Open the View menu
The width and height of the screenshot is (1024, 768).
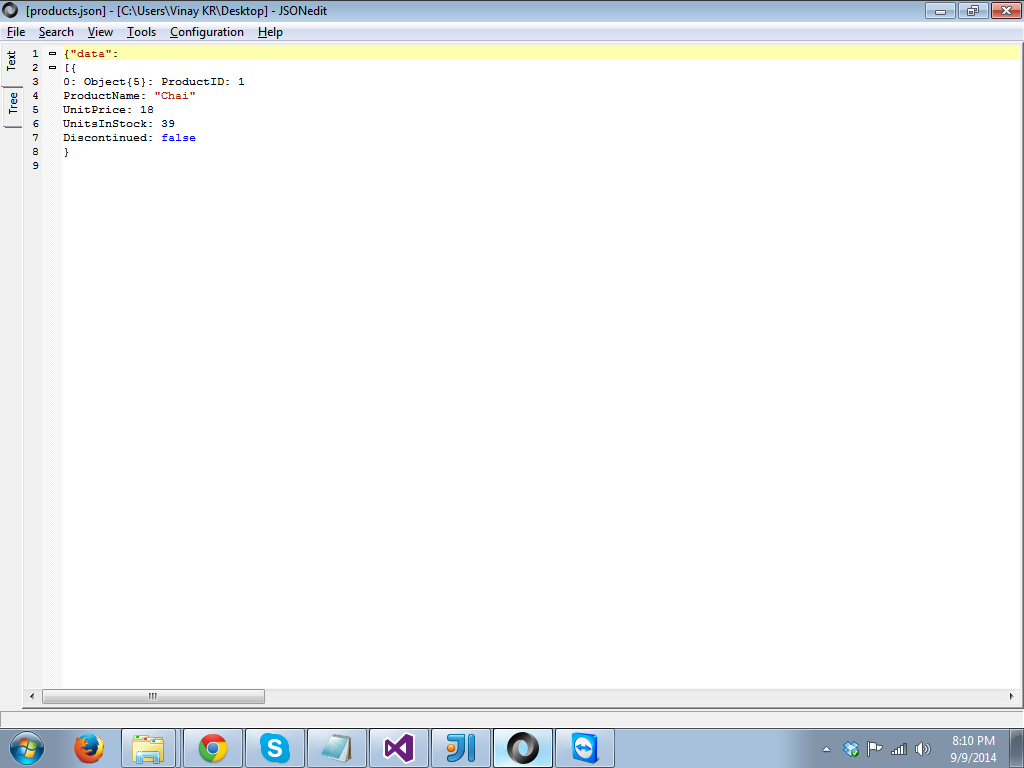click(100, 32)
